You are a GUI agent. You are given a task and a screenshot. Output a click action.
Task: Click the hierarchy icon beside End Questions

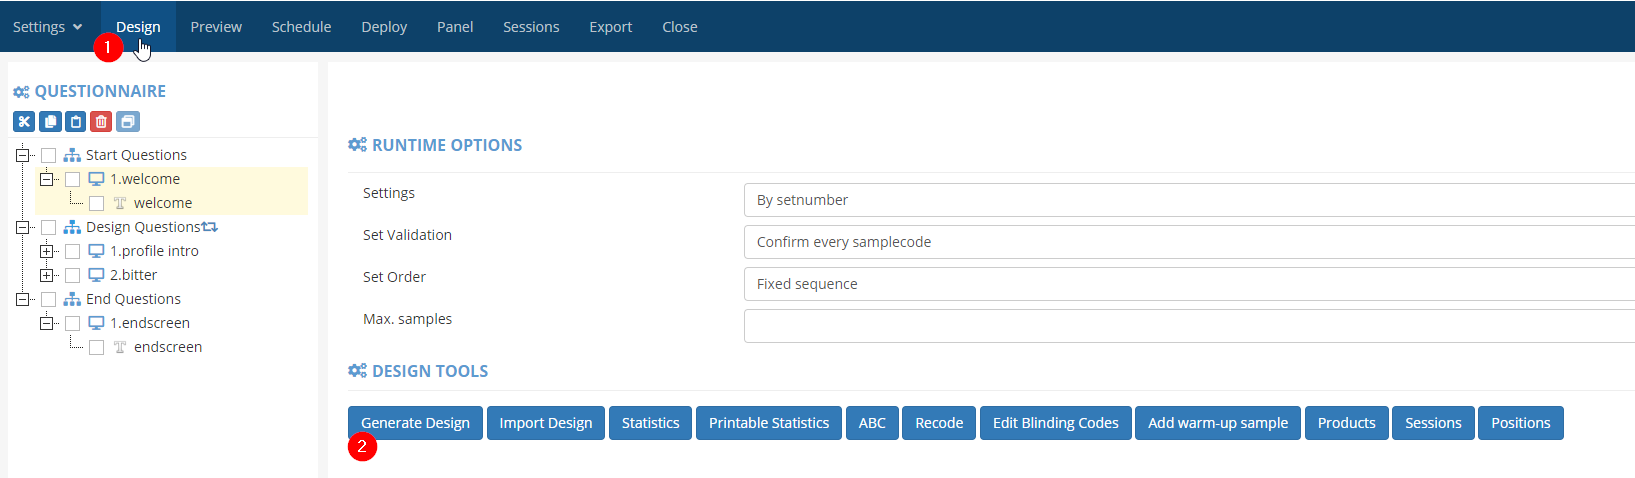coord(72,299)
